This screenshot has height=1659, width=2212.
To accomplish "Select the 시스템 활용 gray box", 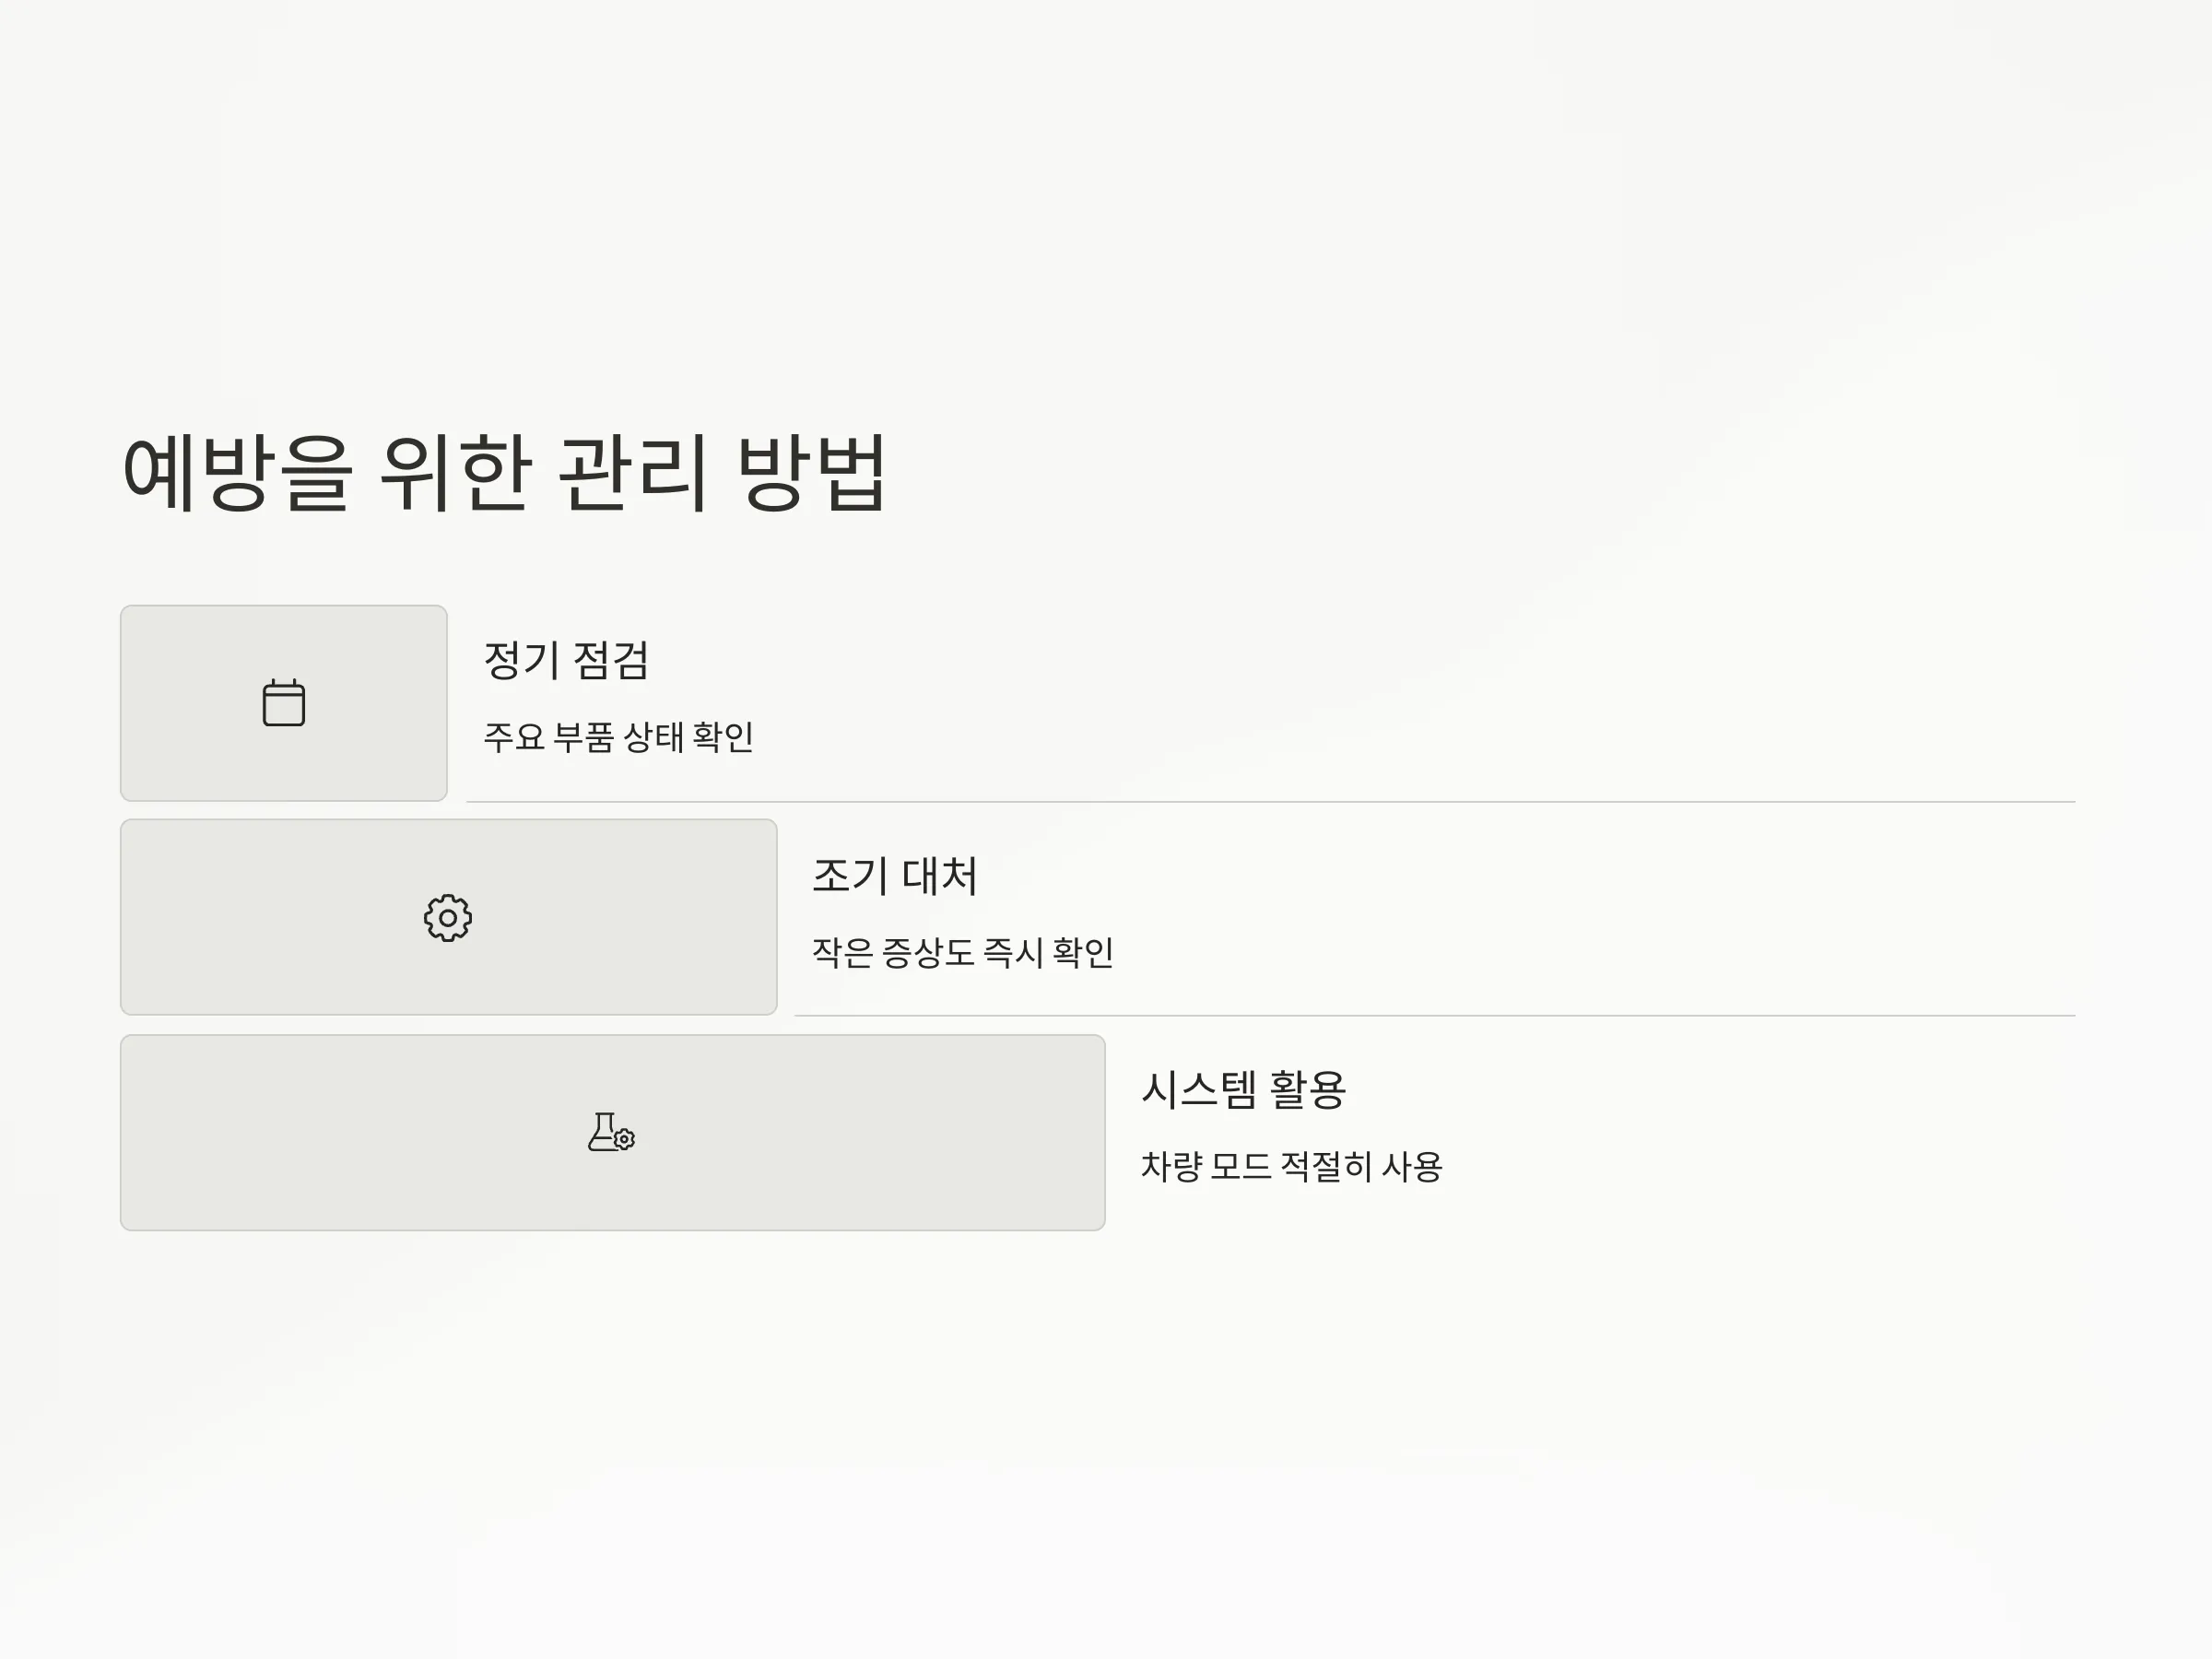I will click(613, 1132).
